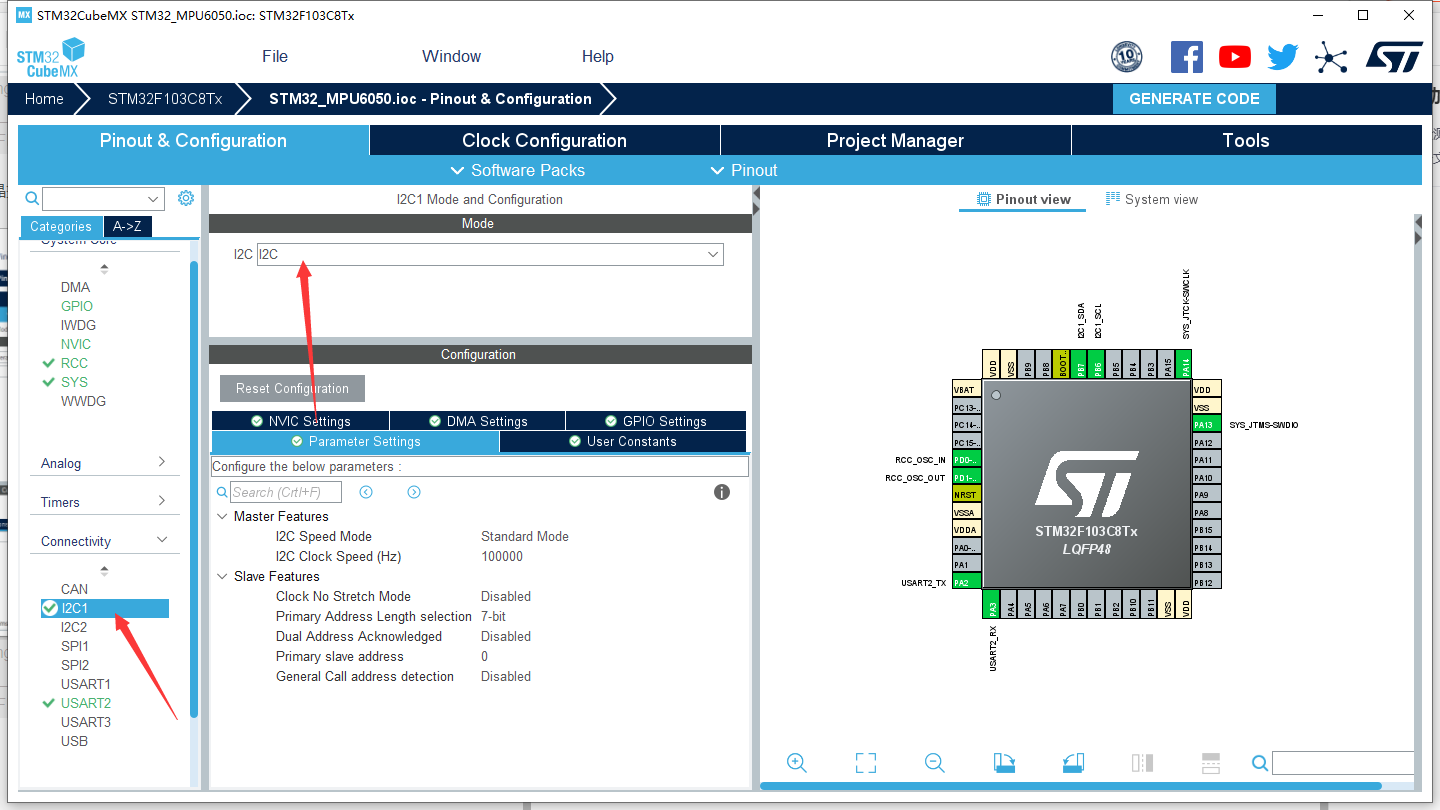This screenshot has height=810, width=1440.
Task: Click the ST logo in the header
Action: click(x=1394, y=57)
